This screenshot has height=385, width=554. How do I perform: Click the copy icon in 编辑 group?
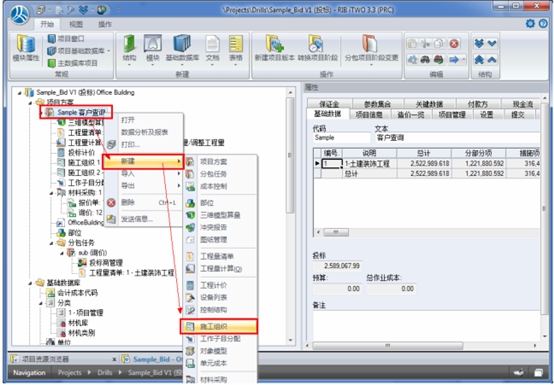point(439,44)
